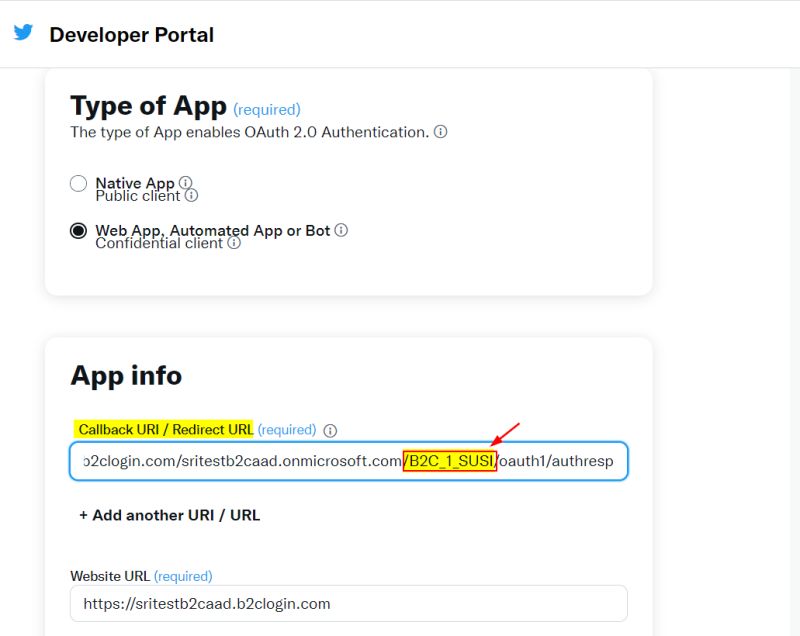Viewport: 800px width, 636px height.
Task: Click the info icon beside Native App
Action: (x=186, y=183)
